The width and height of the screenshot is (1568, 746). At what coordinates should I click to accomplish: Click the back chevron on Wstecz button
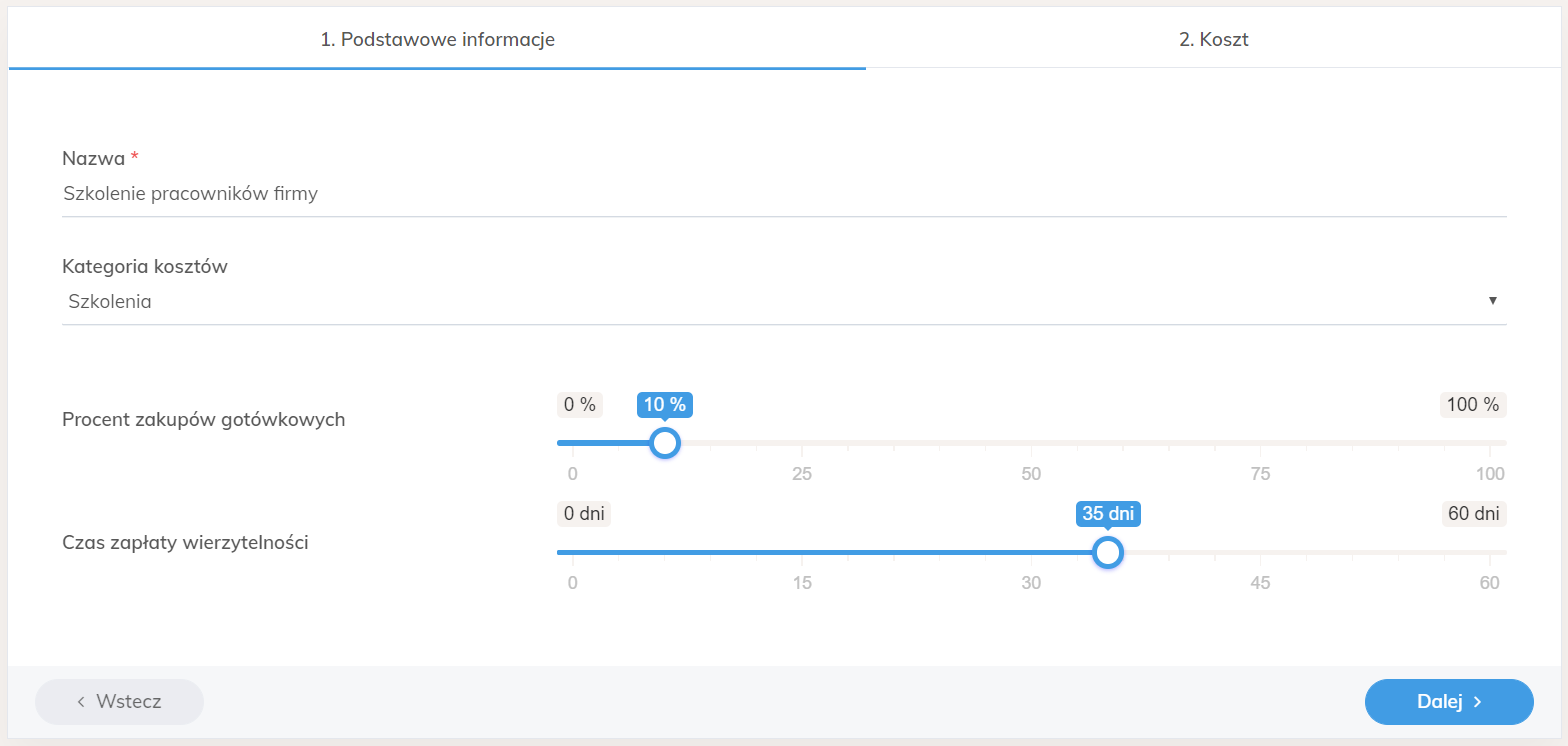click(80, 702)
